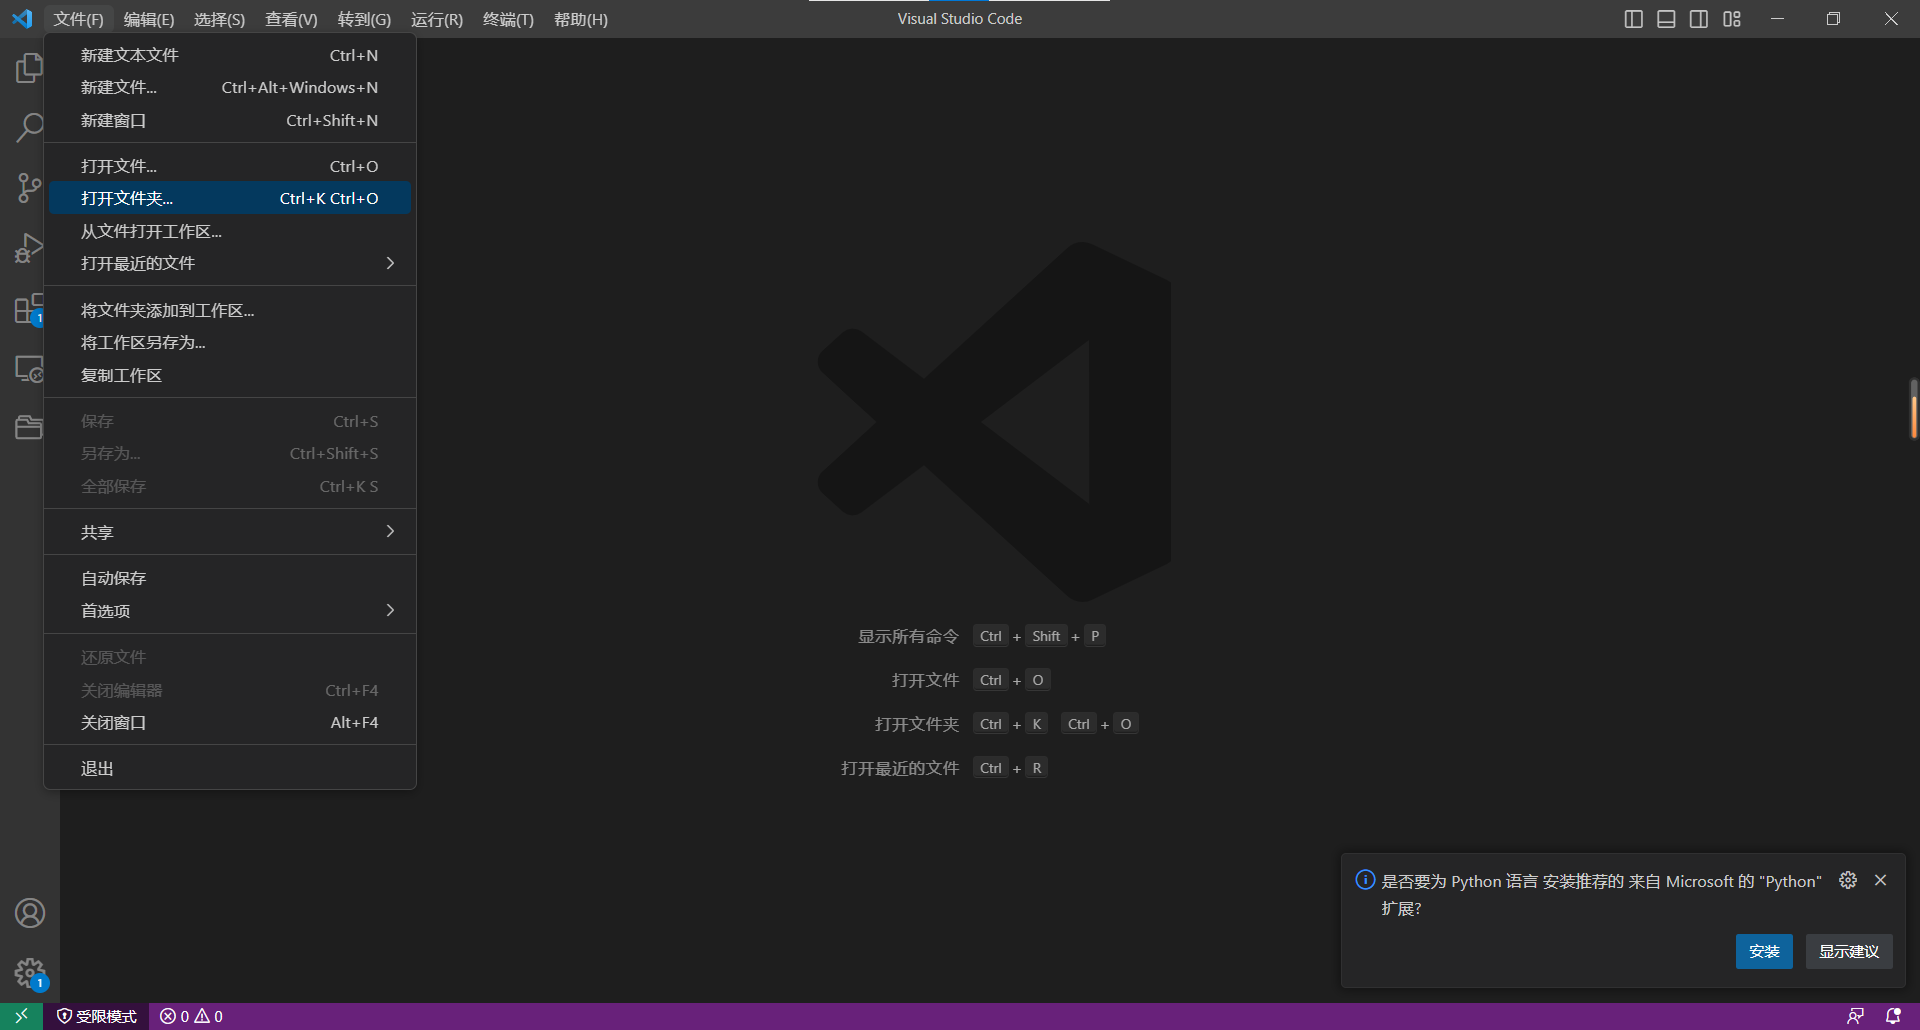Screen dimensions: 1920x1030
Task: Minimize the VS Code window
Action: [1777, 19]
